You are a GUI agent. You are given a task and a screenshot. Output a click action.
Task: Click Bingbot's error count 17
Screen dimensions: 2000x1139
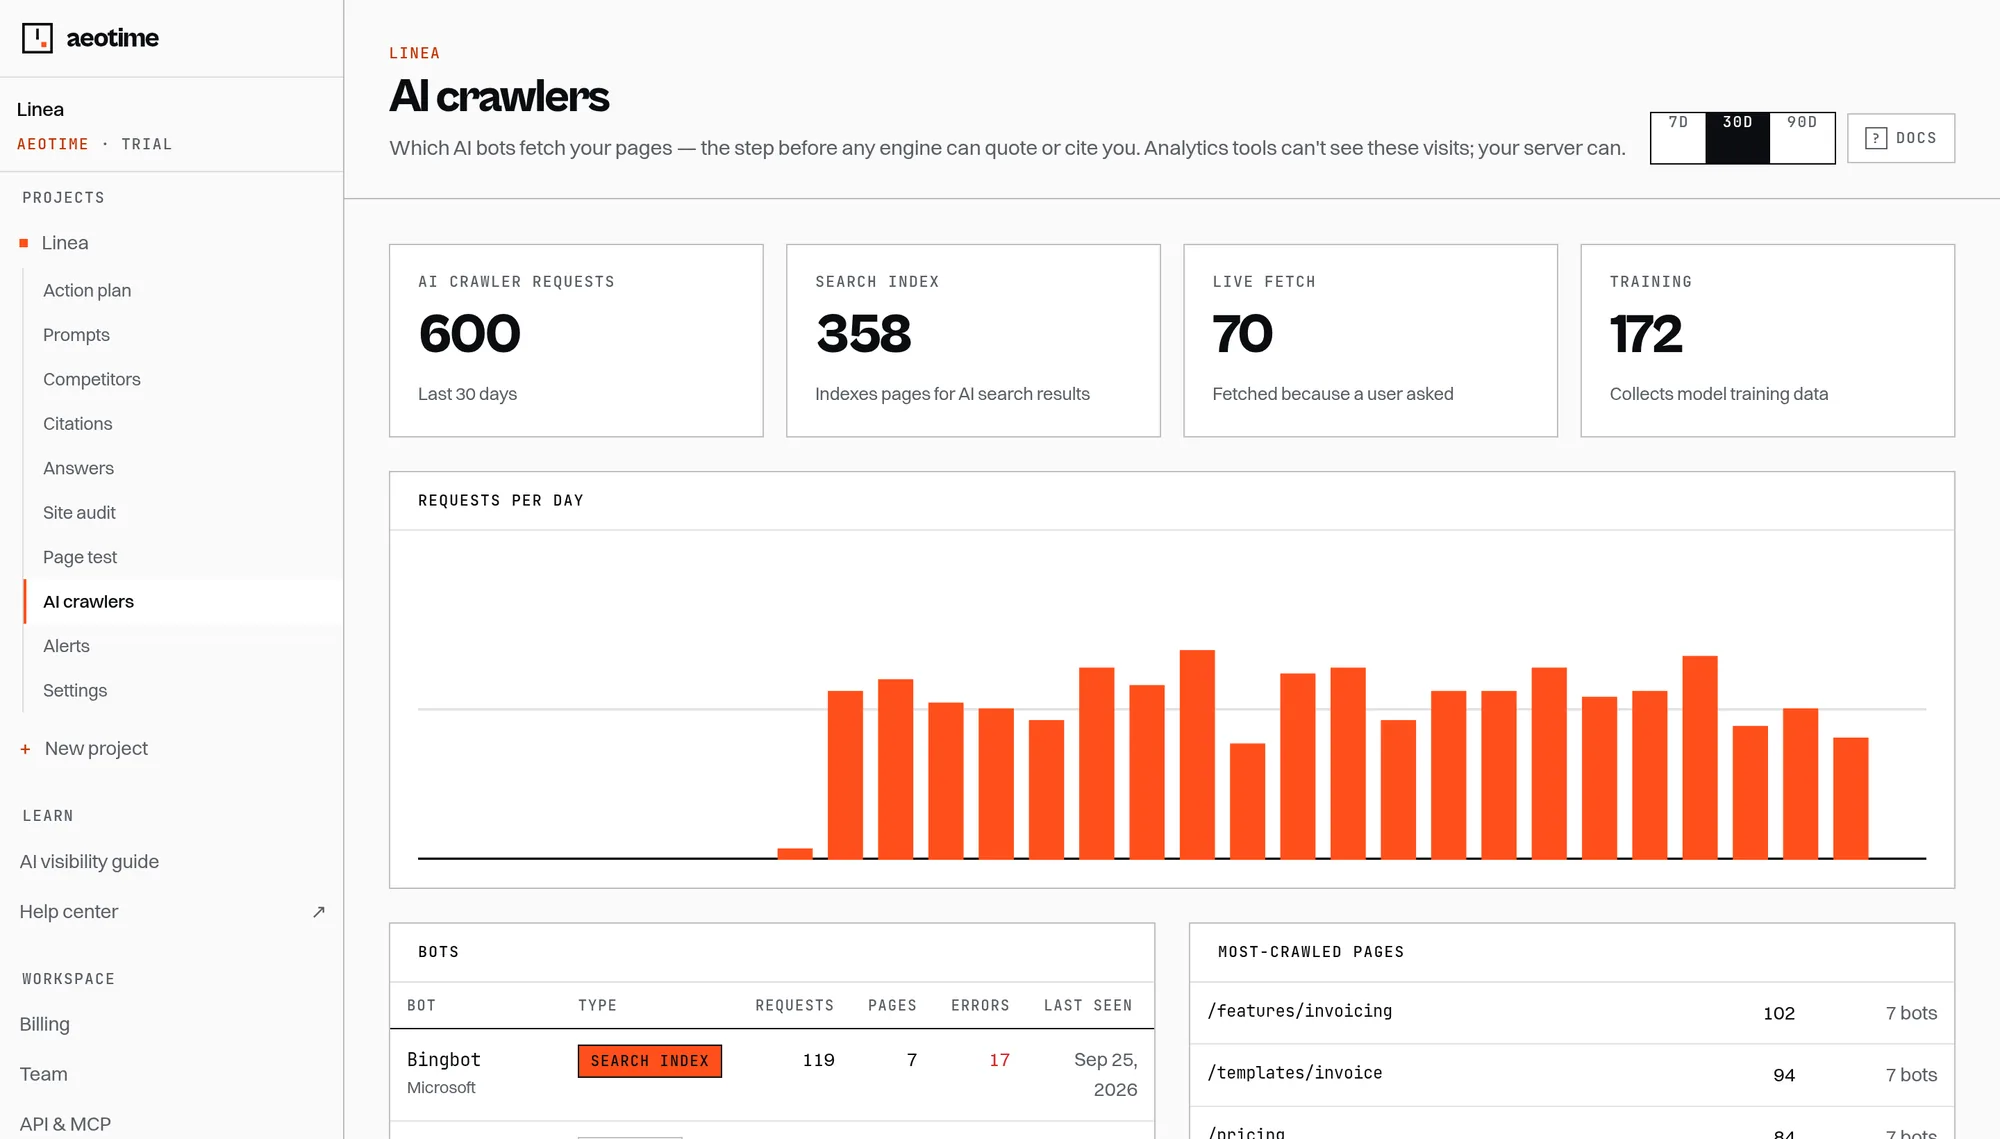999,1060
